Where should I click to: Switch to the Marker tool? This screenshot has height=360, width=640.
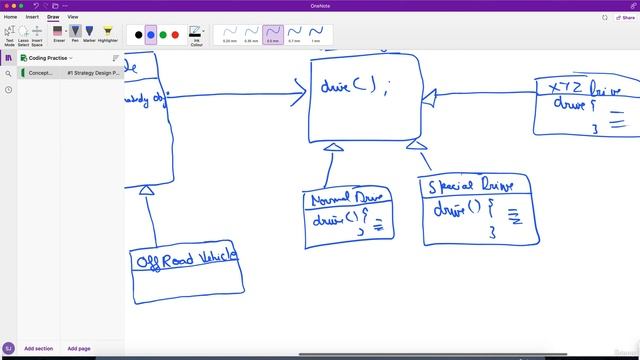coord(89,34)
